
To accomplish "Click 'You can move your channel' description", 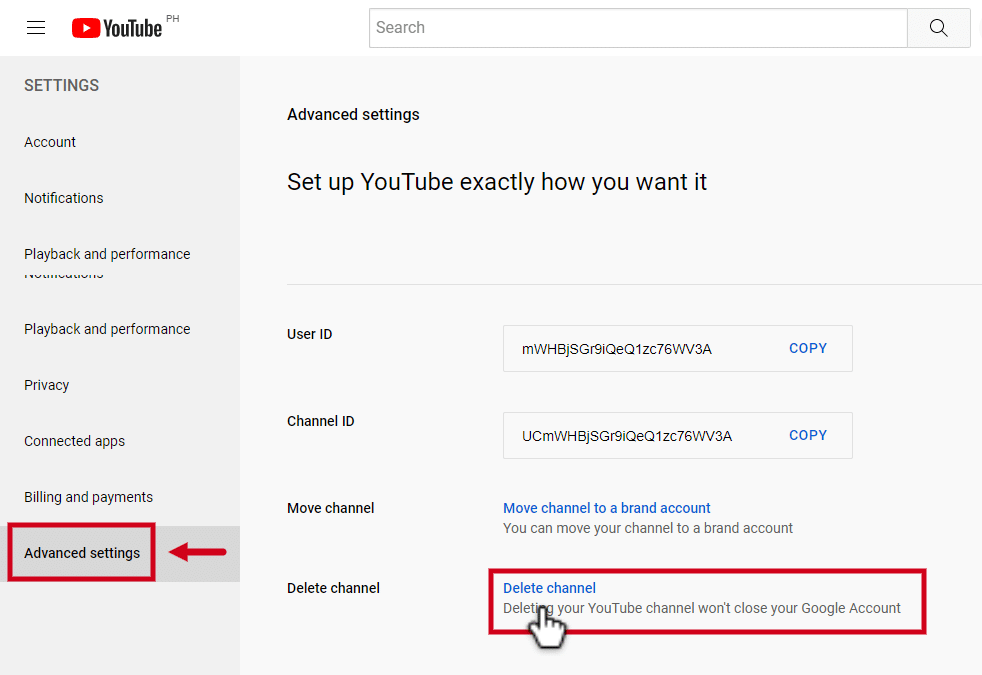I will (648, 528).
